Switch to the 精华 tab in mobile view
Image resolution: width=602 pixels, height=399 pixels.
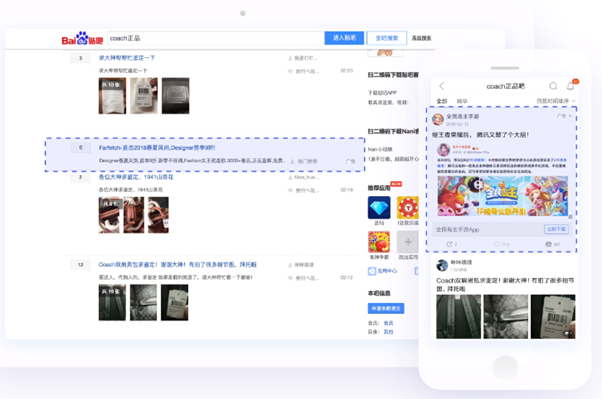tap(462, 101)
